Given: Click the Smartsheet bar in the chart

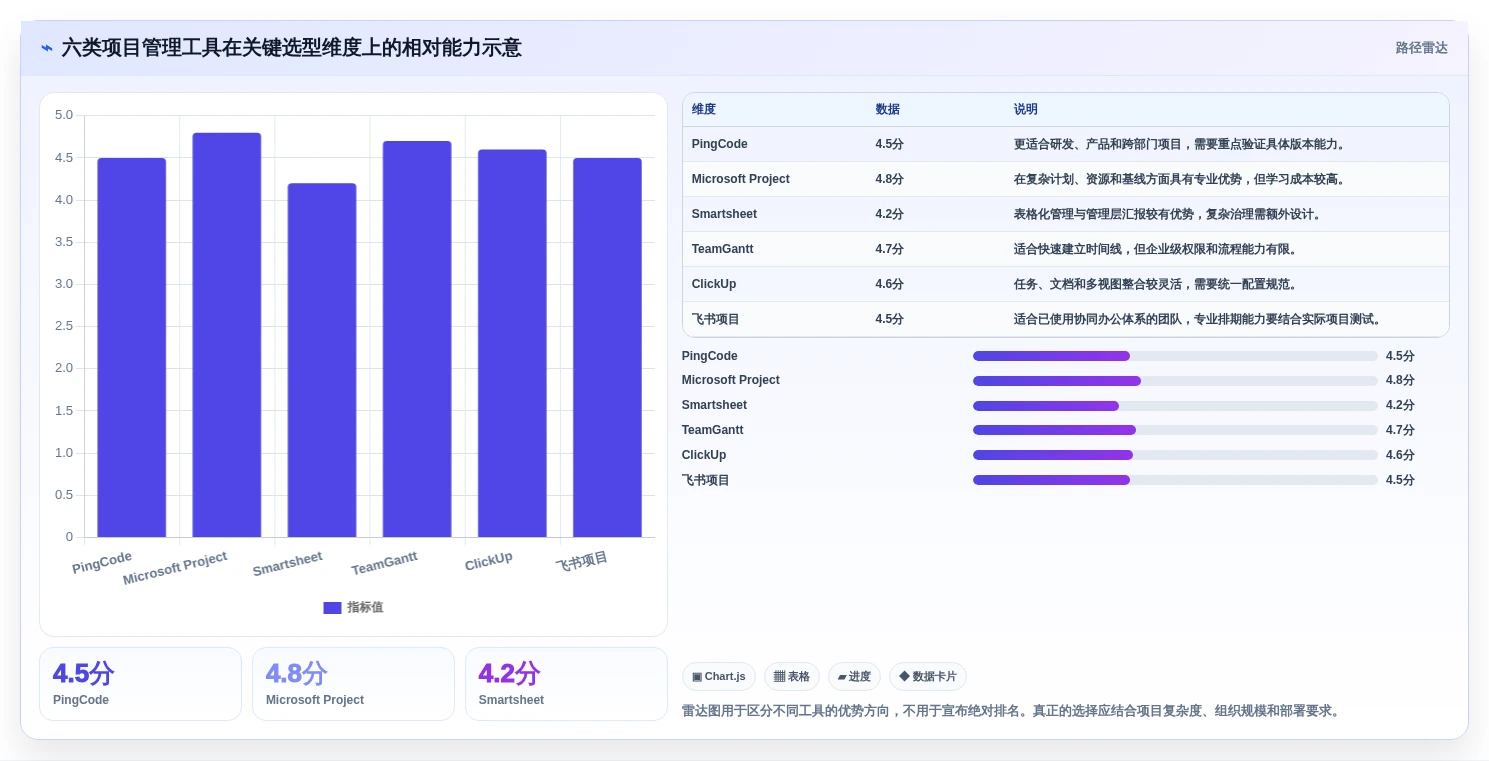Looking at the screenshot, I should (322, 360).
